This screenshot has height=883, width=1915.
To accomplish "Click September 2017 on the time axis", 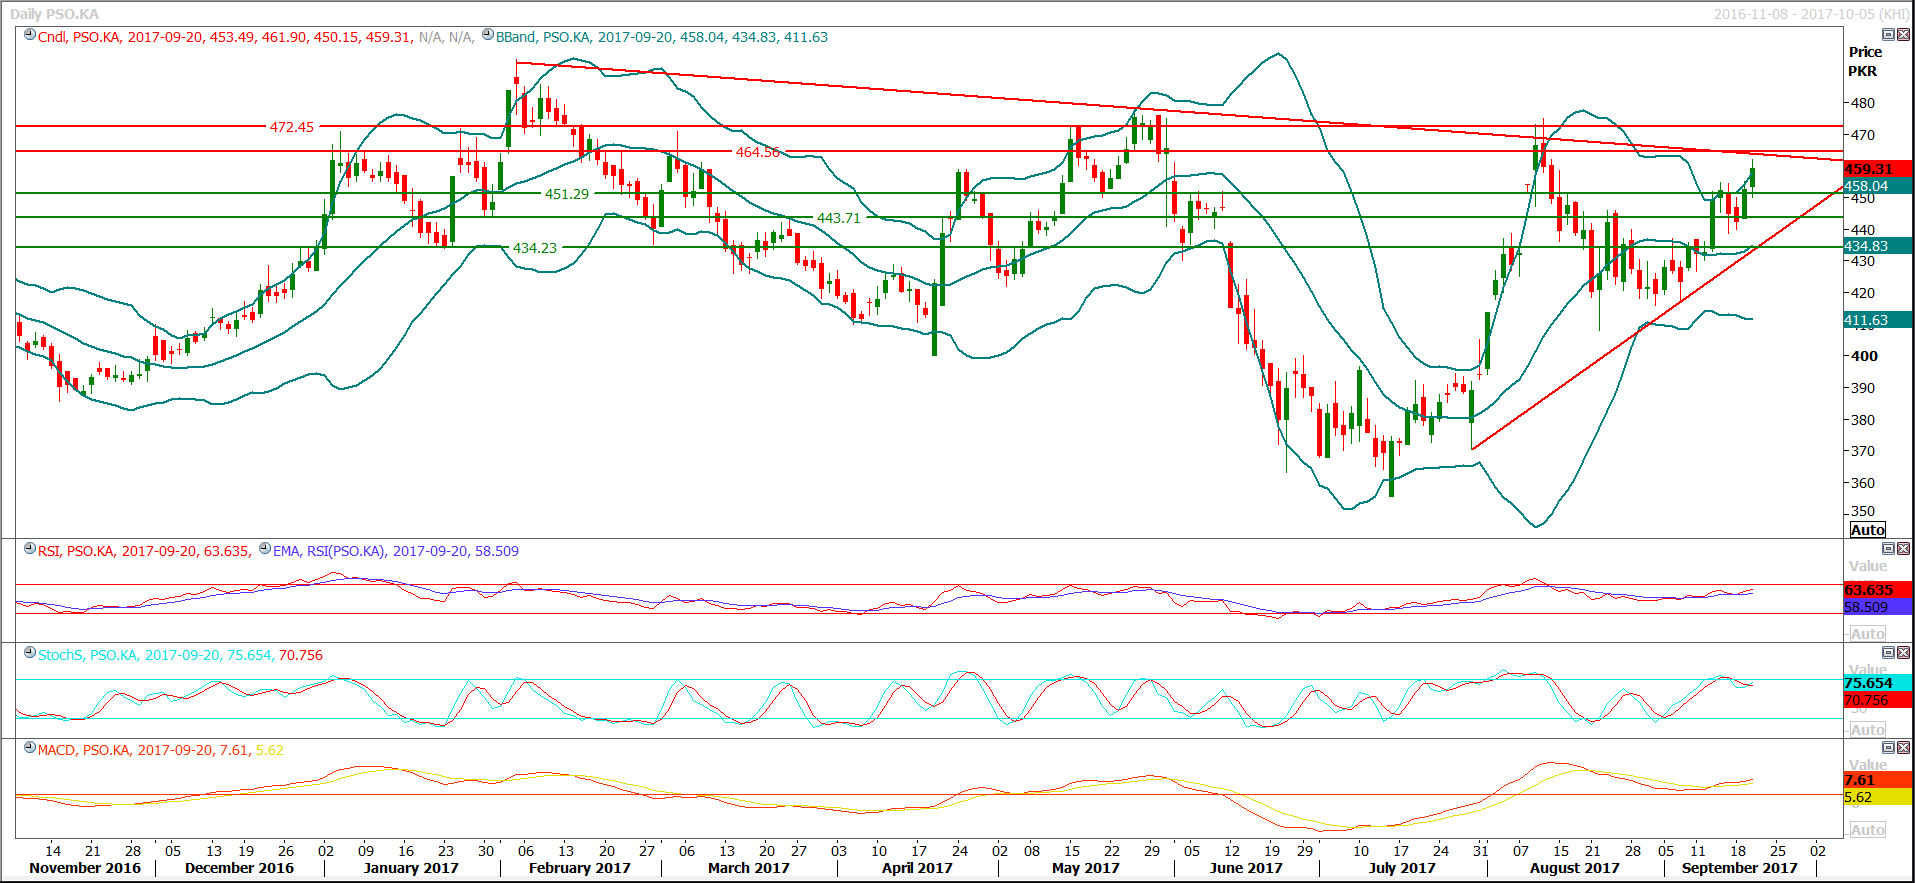I will (1739, 868).
